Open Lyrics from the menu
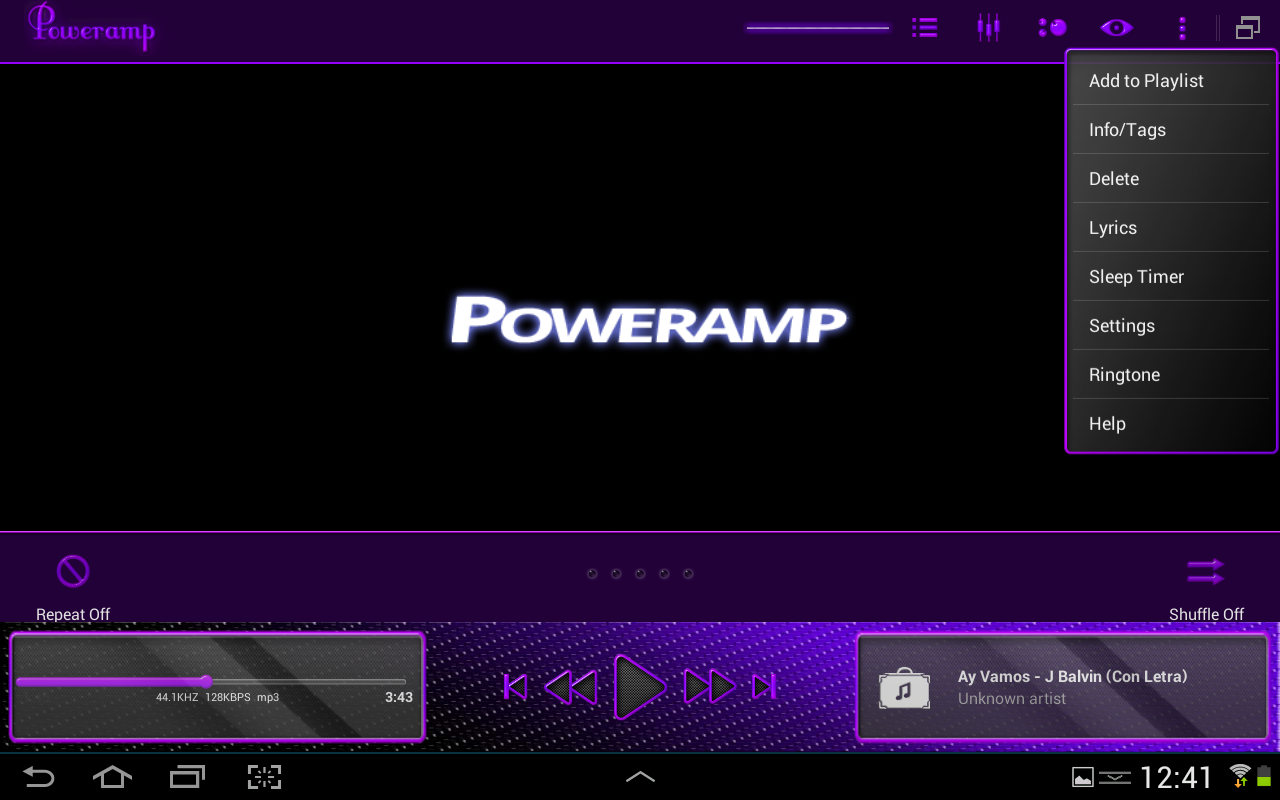Screen dimensions: 1280x800 1170,228
